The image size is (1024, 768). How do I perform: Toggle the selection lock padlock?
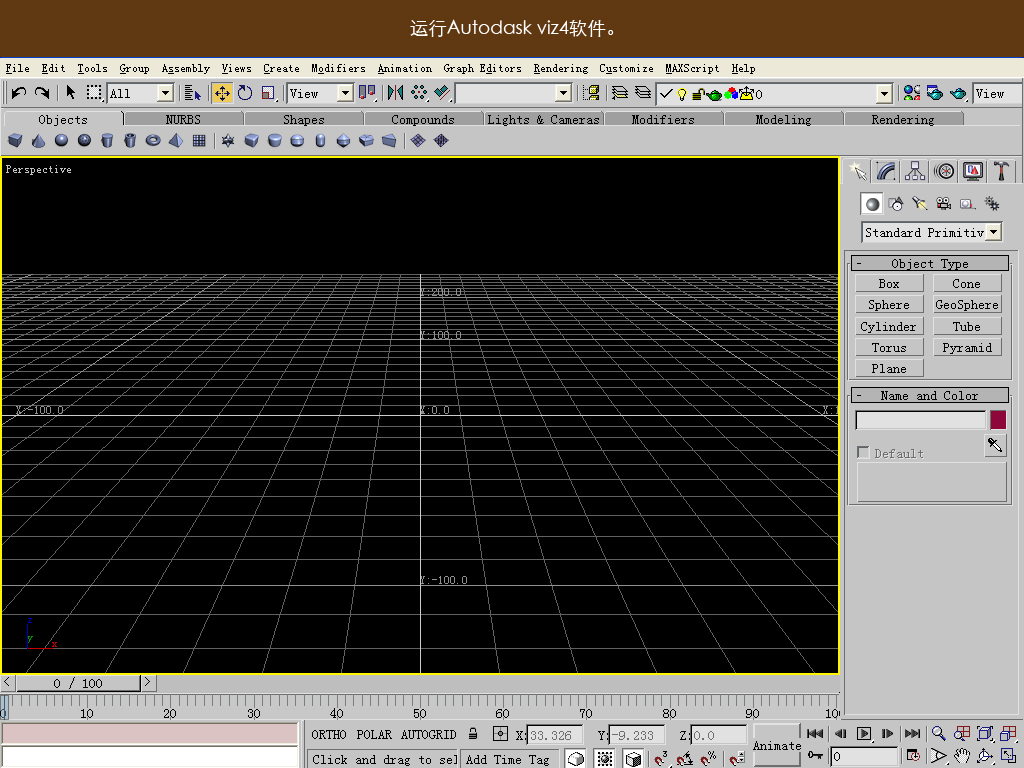point(473,734)
